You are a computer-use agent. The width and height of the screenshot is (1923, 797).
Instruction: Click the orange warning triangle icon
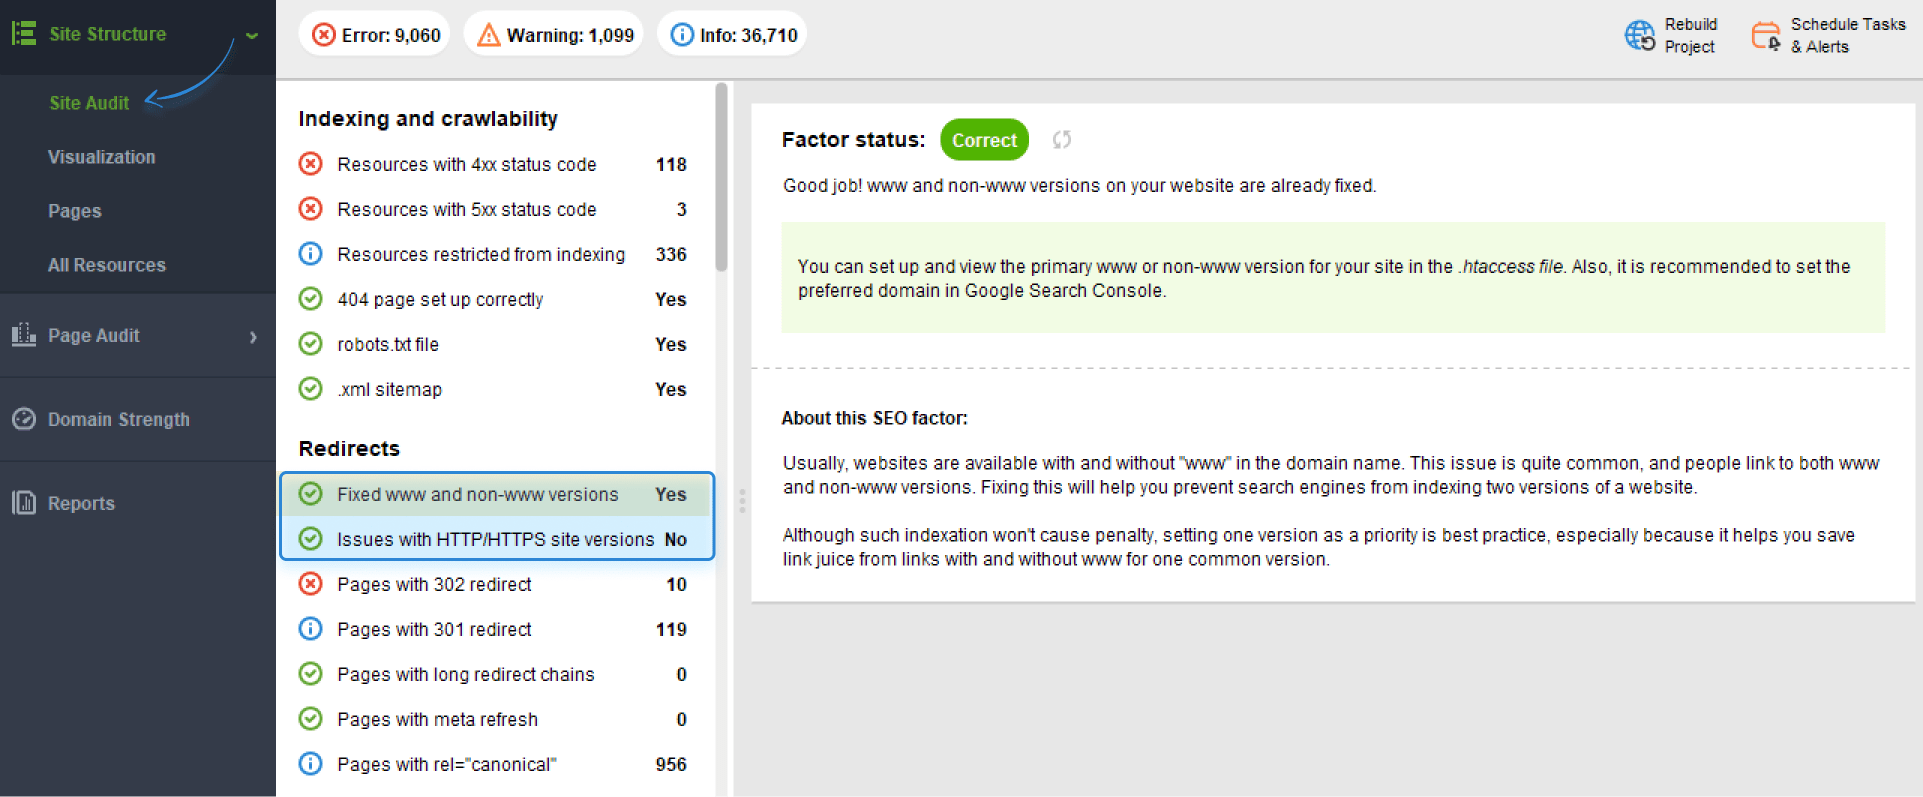pyautogui.click(x=488, y=35)
